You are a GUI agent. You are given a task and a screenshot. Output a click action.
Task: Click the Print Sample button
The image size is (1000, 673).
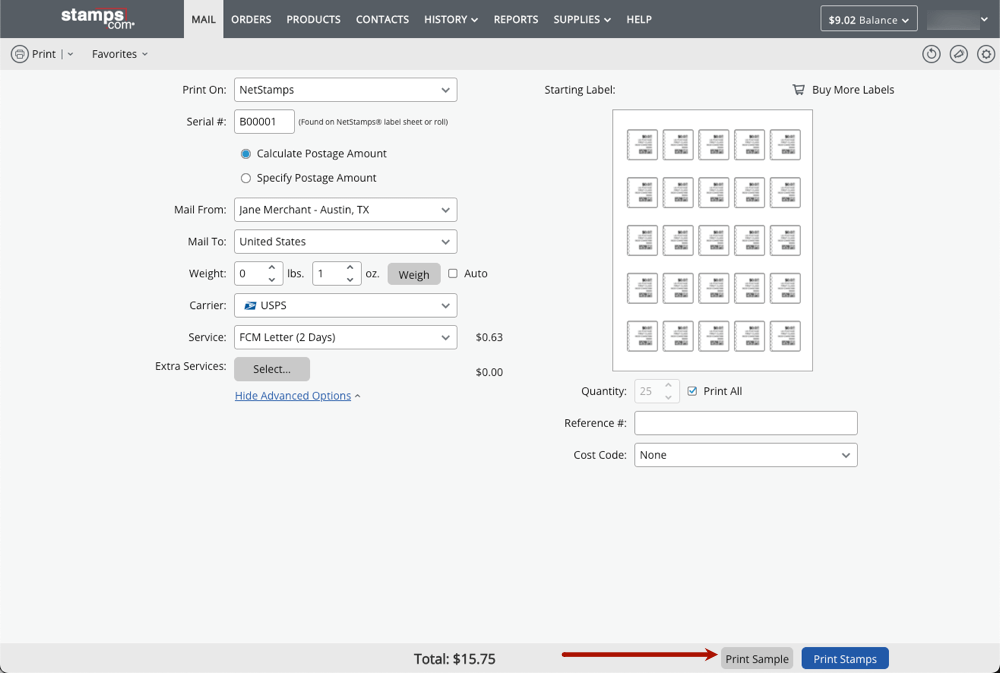[x=757, y=659]
